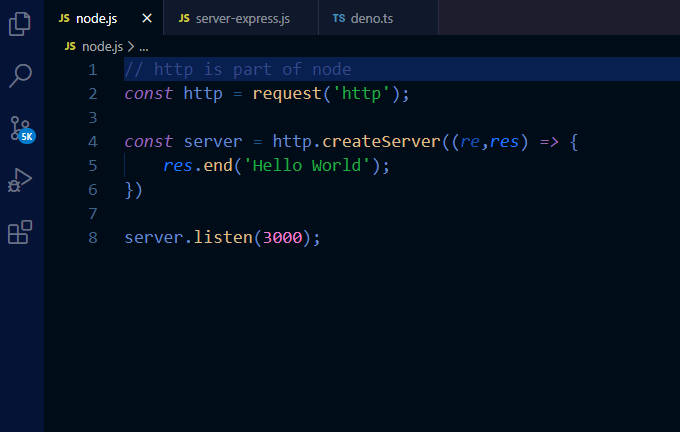The width and height of the screenshot is (680, 432).
Task: Click line number 1 in gutter
Action: [92, 70]
